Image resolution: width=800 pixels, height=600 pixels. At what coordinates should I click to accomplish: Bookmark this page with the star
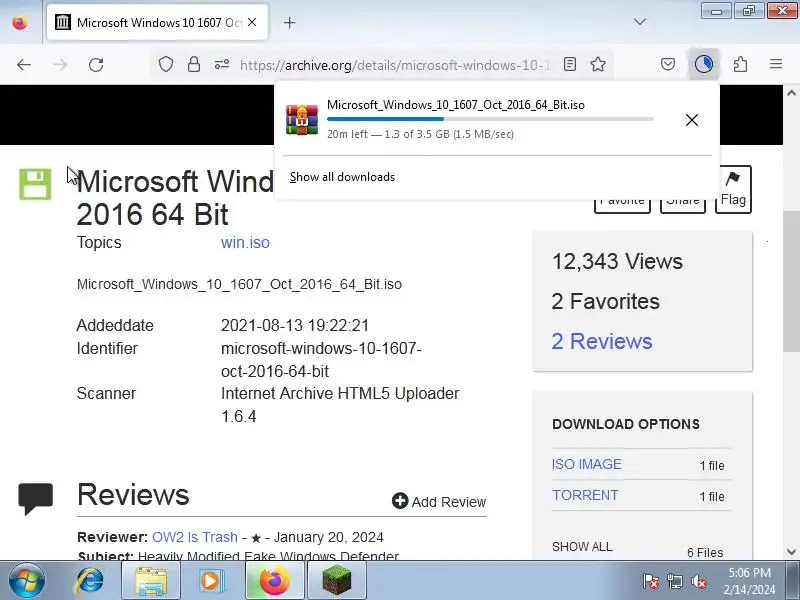click(598, 64)
